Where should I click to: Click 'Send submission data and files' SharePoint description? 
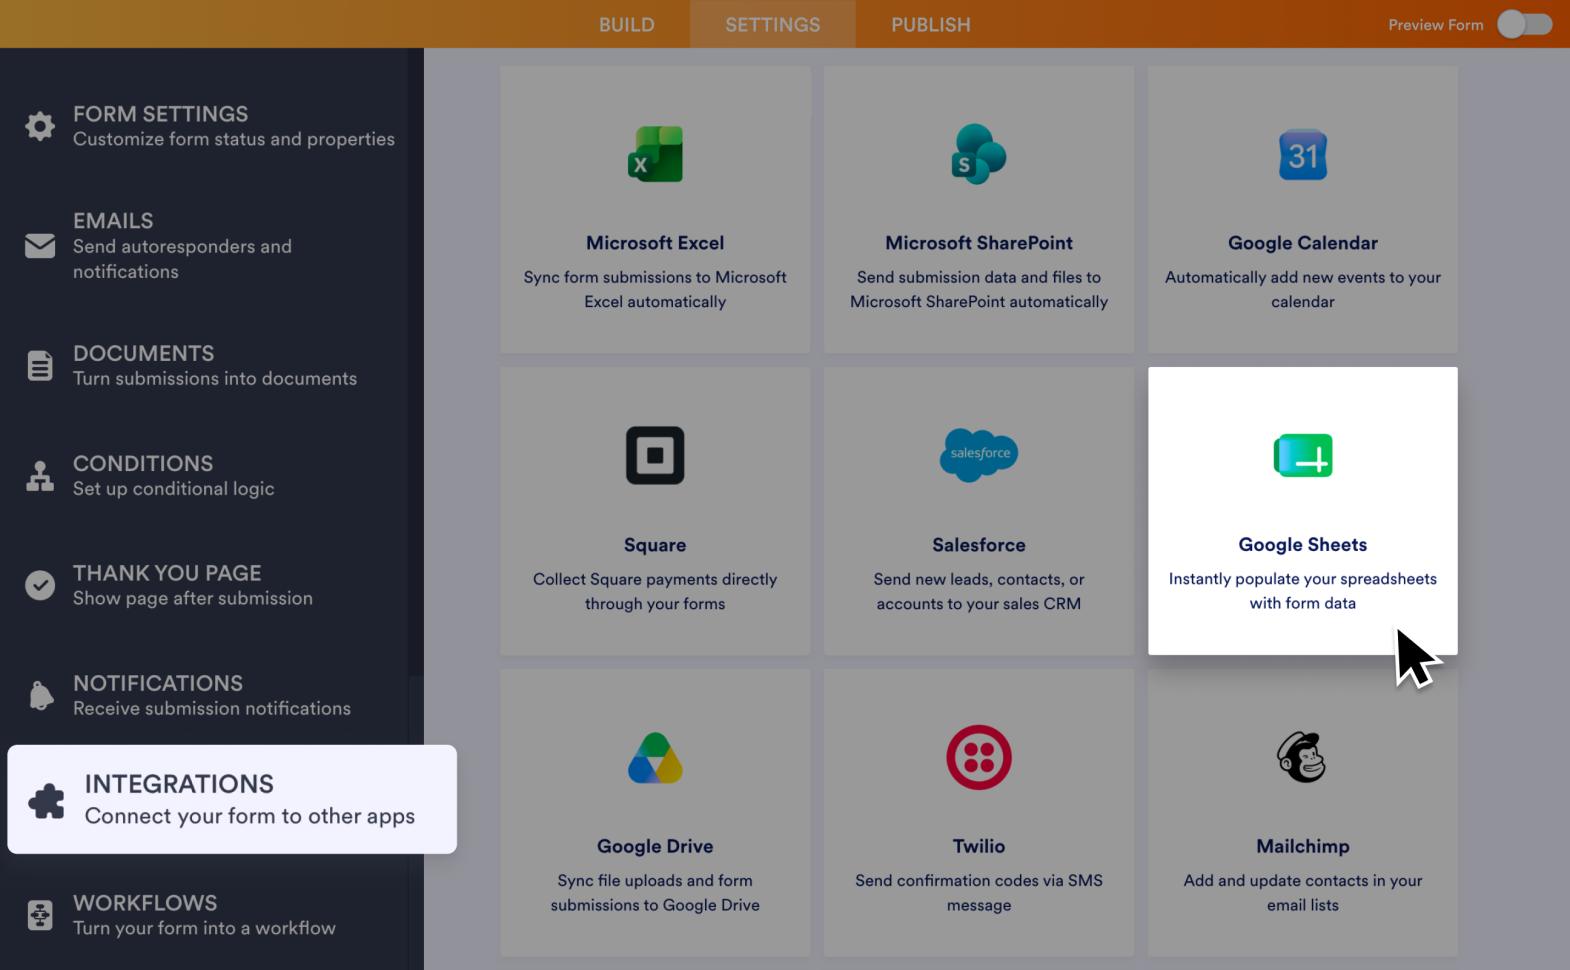click(979, 289)
